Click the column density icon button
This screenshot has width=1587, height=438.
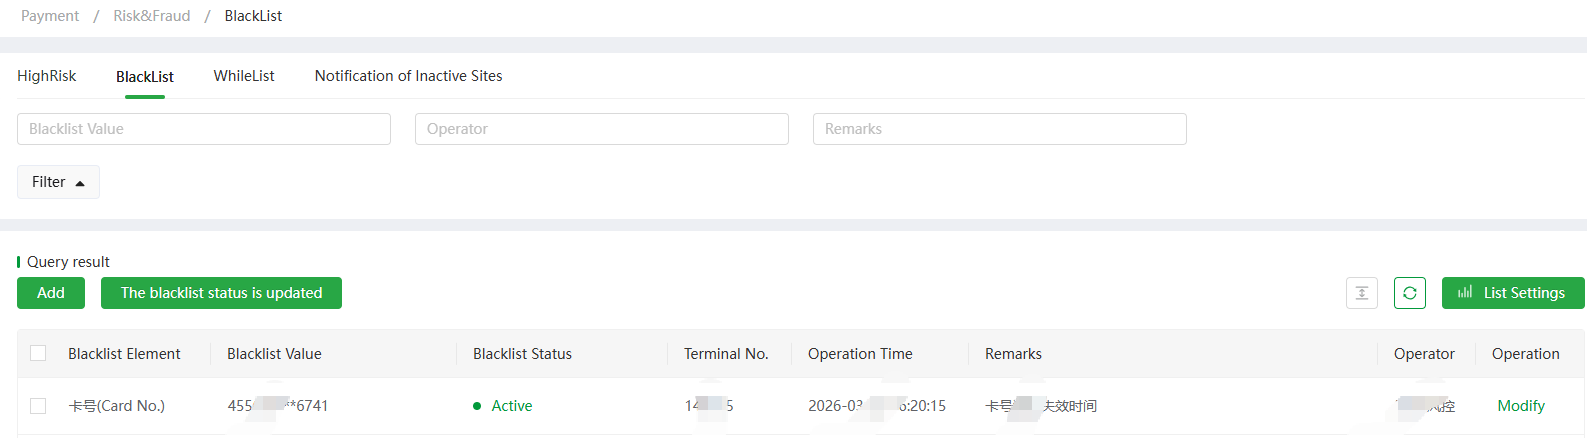[1361, 293]
